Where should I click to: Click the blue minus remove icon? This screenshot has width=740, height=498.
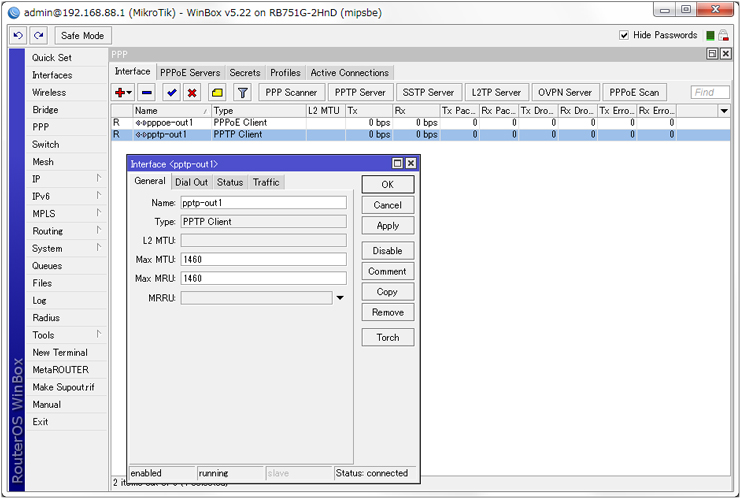[x=147, y=92]
